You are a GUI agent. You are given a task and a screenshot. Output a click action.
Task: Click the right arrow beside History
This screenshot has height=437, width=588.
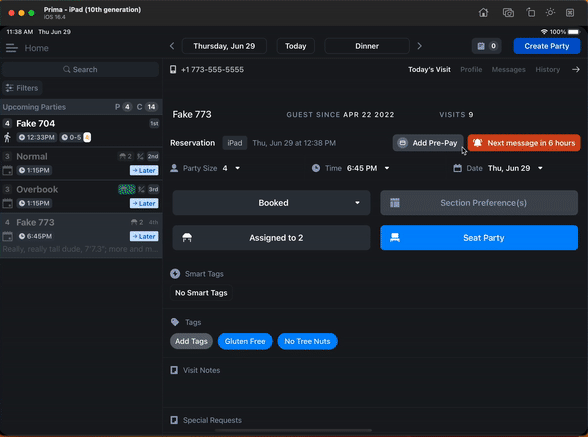pyautogui.click(x=576, y=69)
